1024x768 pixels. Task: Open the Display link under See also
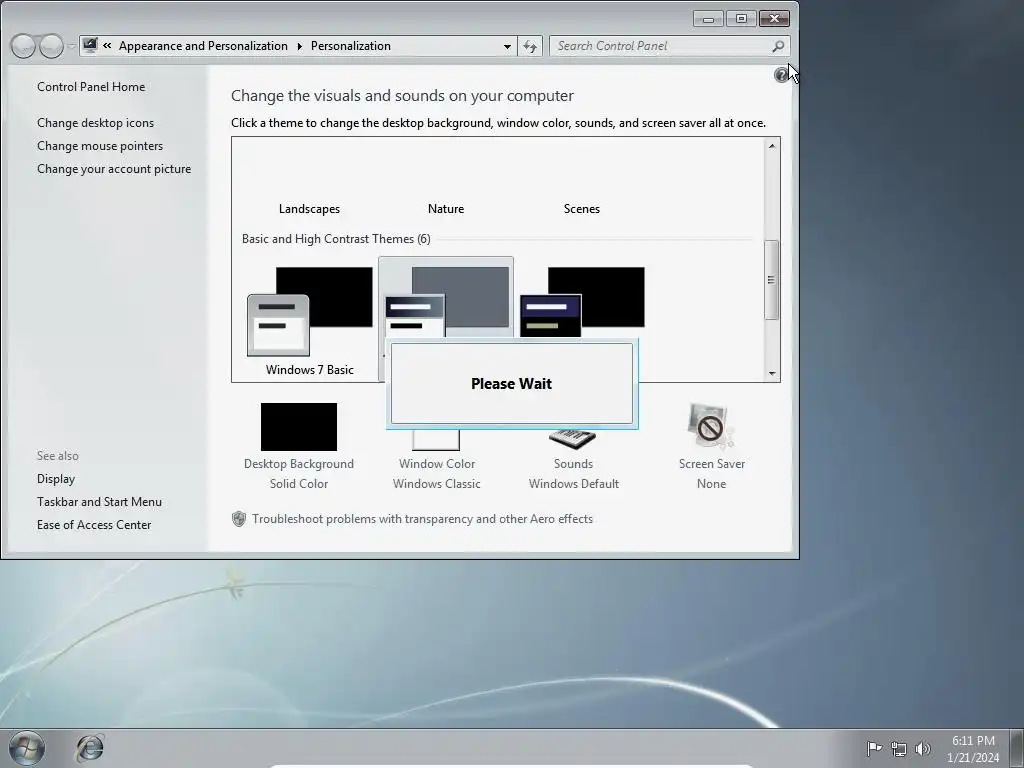pos(56,479)
